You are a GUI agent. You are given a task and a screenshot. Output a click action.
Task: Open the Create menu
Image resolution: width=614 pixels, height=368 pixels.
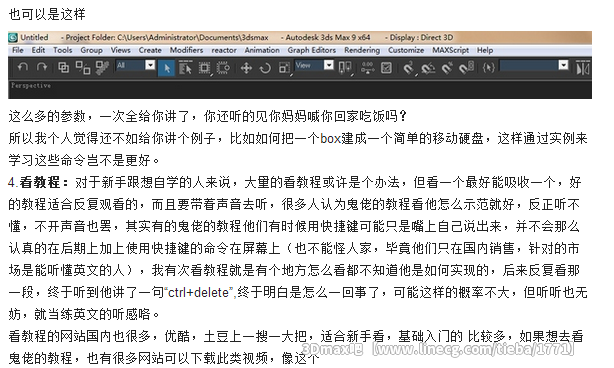(150, 50)
